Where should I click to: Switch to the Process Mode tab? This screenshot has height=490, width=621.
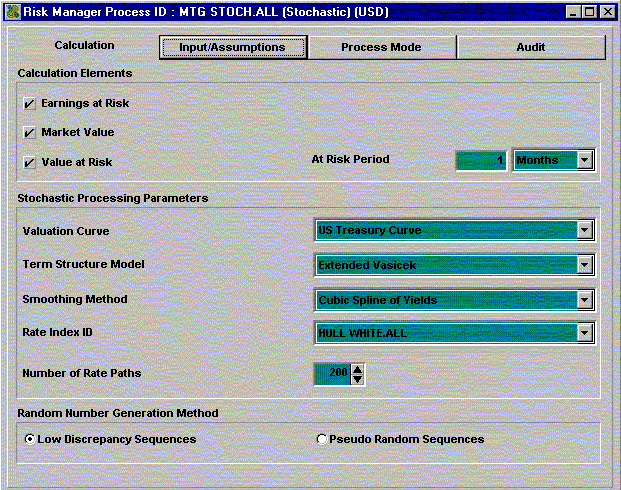click(x=381, y=47)
